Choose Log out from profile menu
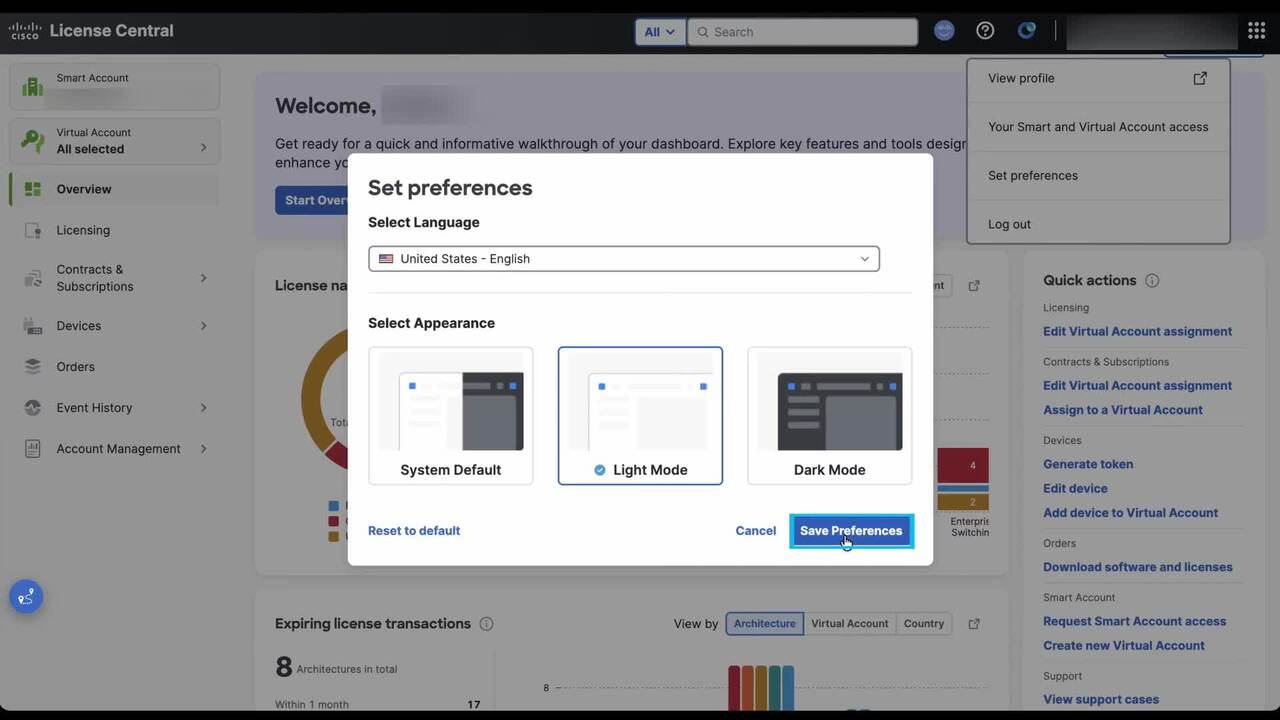The image size is (1280, 720). tap(1009, 224)
